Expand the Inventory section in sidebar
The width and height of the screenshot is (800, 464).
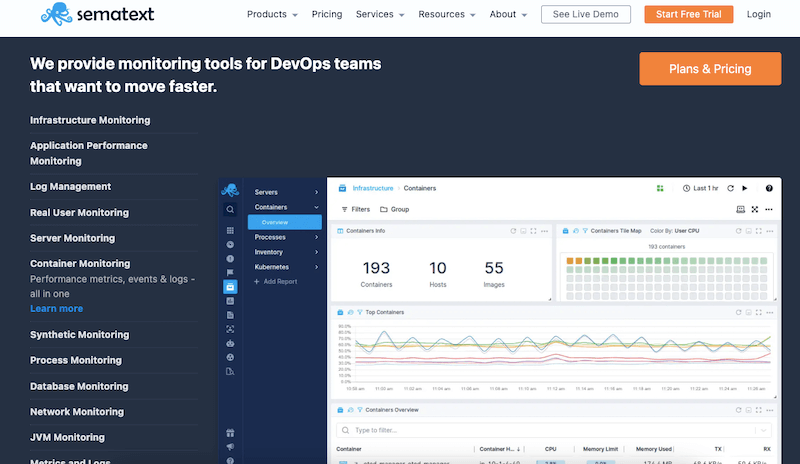(286, 252)
